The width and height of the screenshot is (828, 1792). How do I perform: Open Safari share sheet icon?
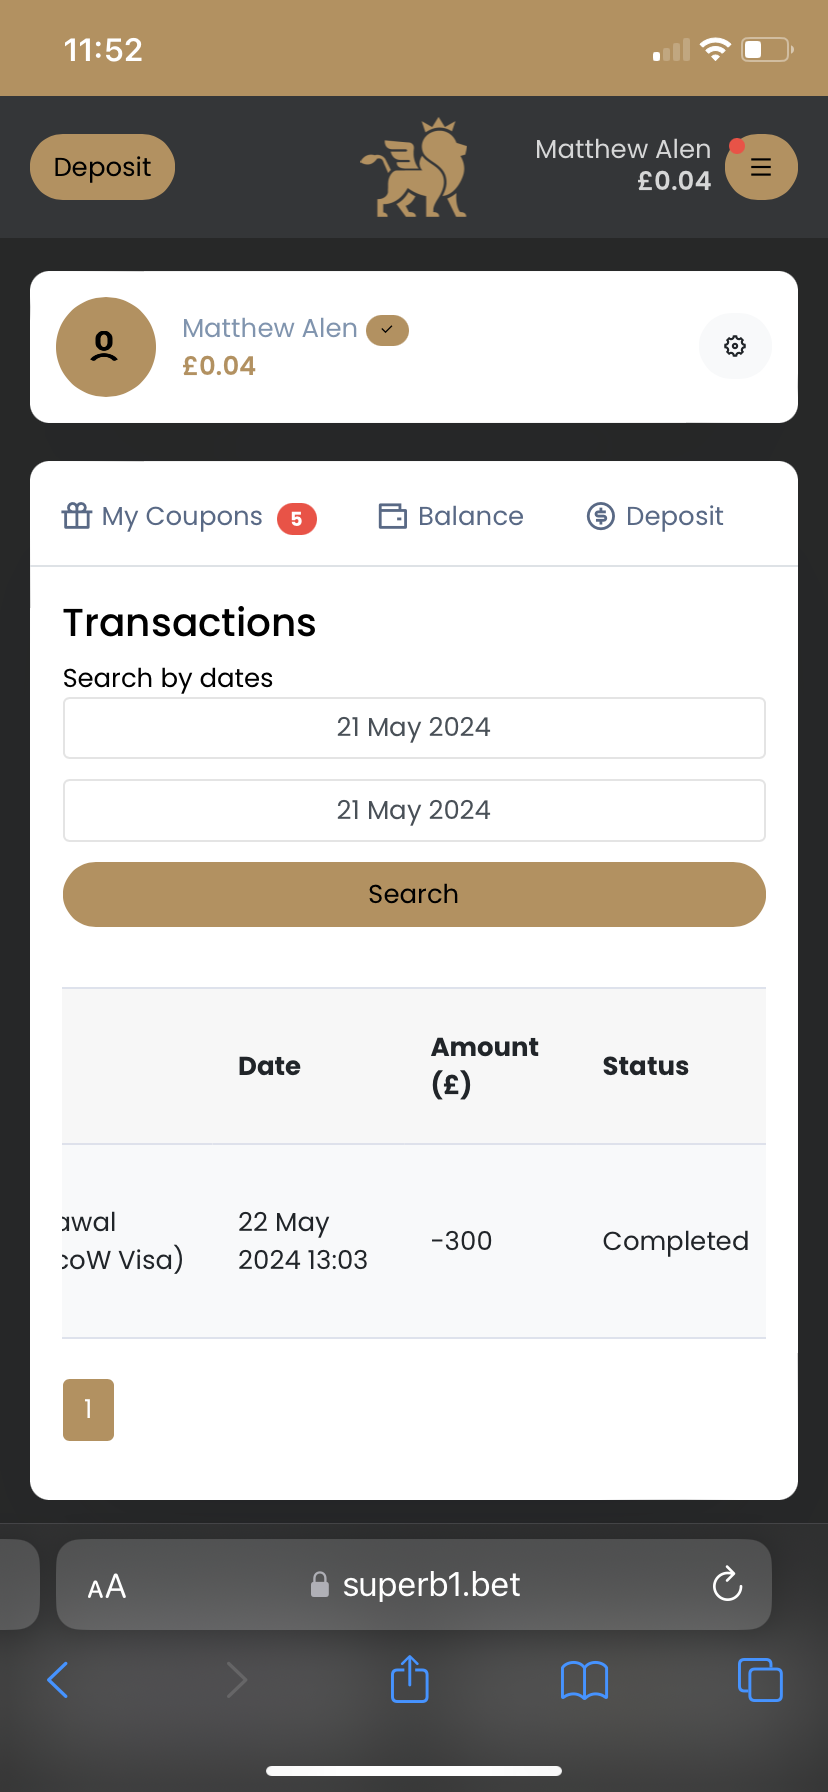coord(410,1679)
